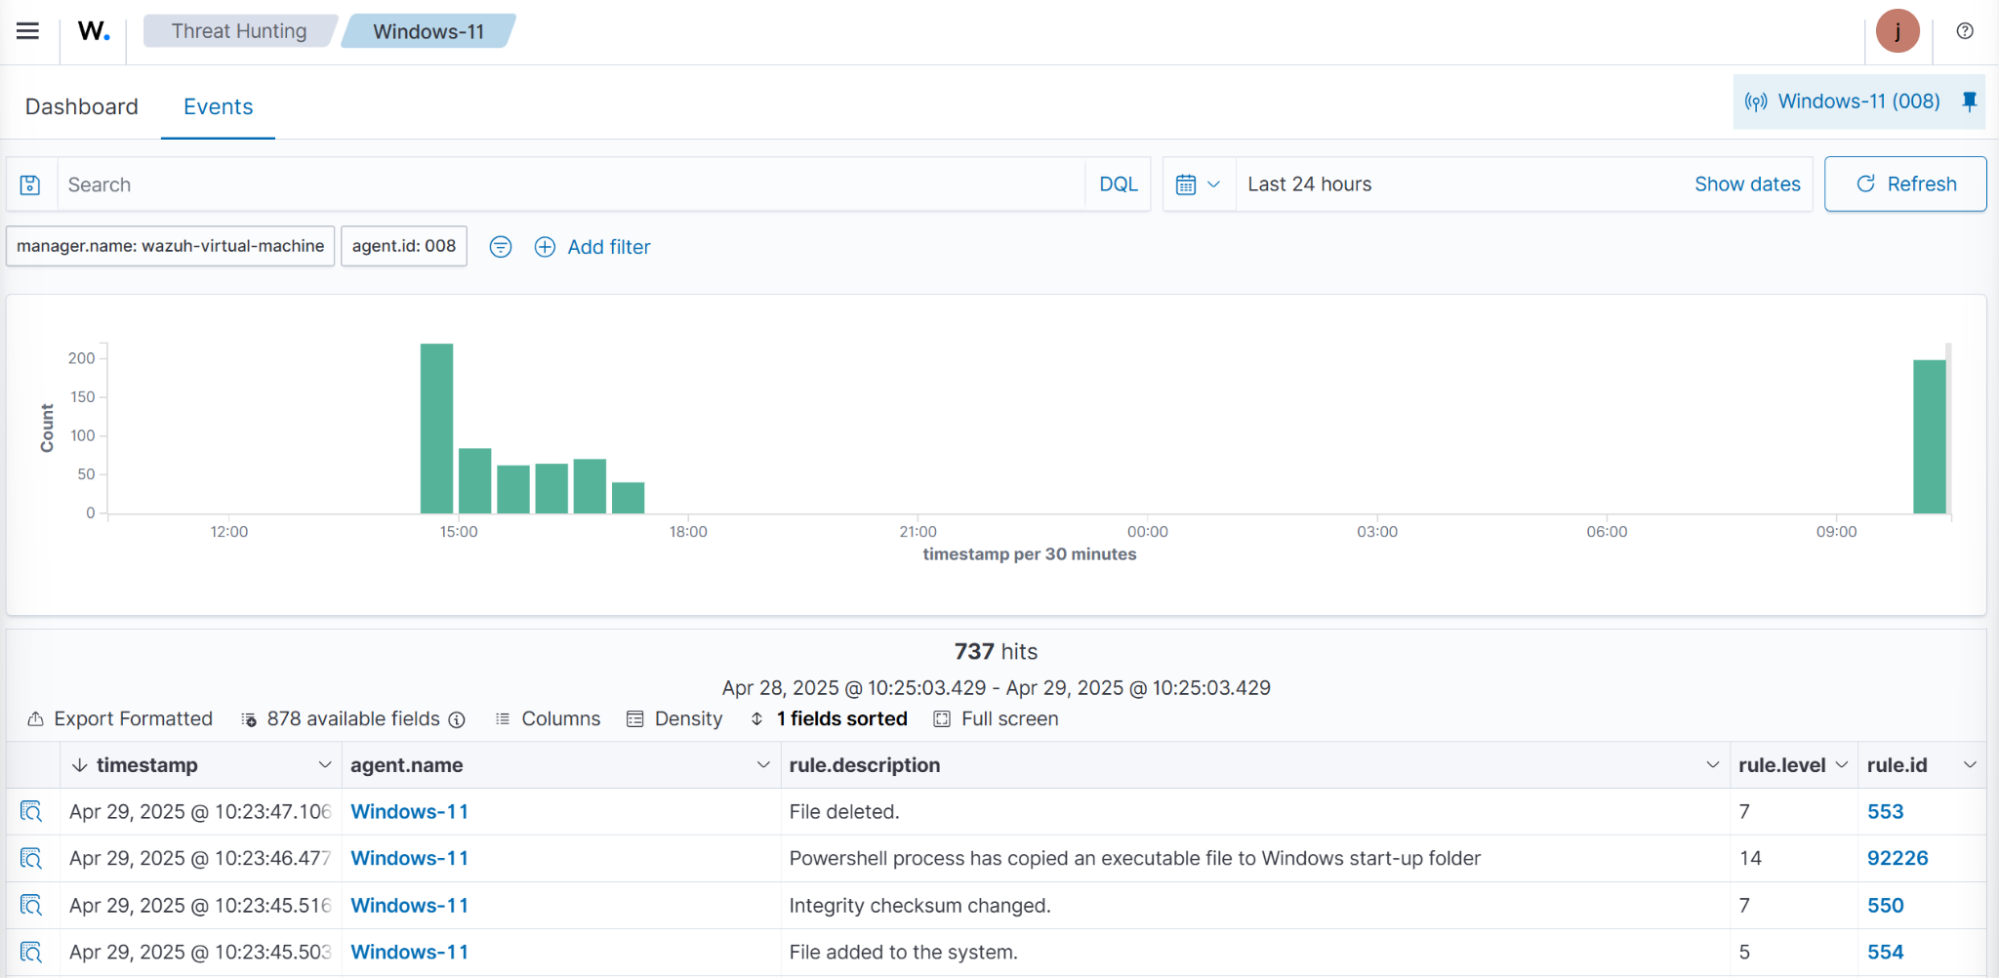Go to Threat Hunting breadcrumb

pos(239,31)
